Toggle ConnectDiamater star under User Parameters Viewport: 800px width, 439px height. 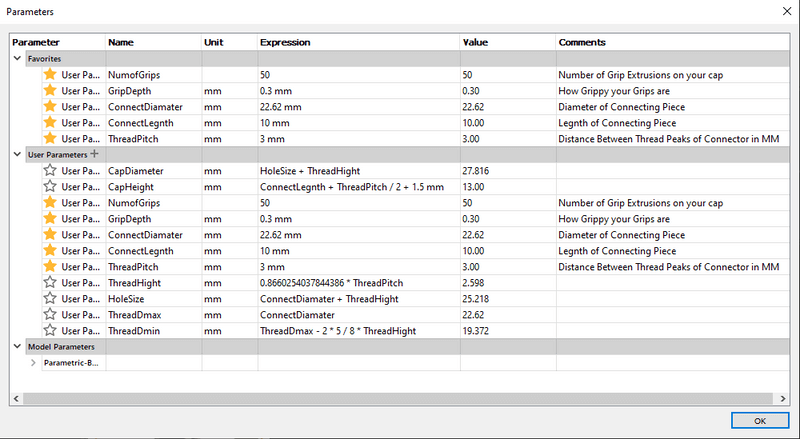49,234
